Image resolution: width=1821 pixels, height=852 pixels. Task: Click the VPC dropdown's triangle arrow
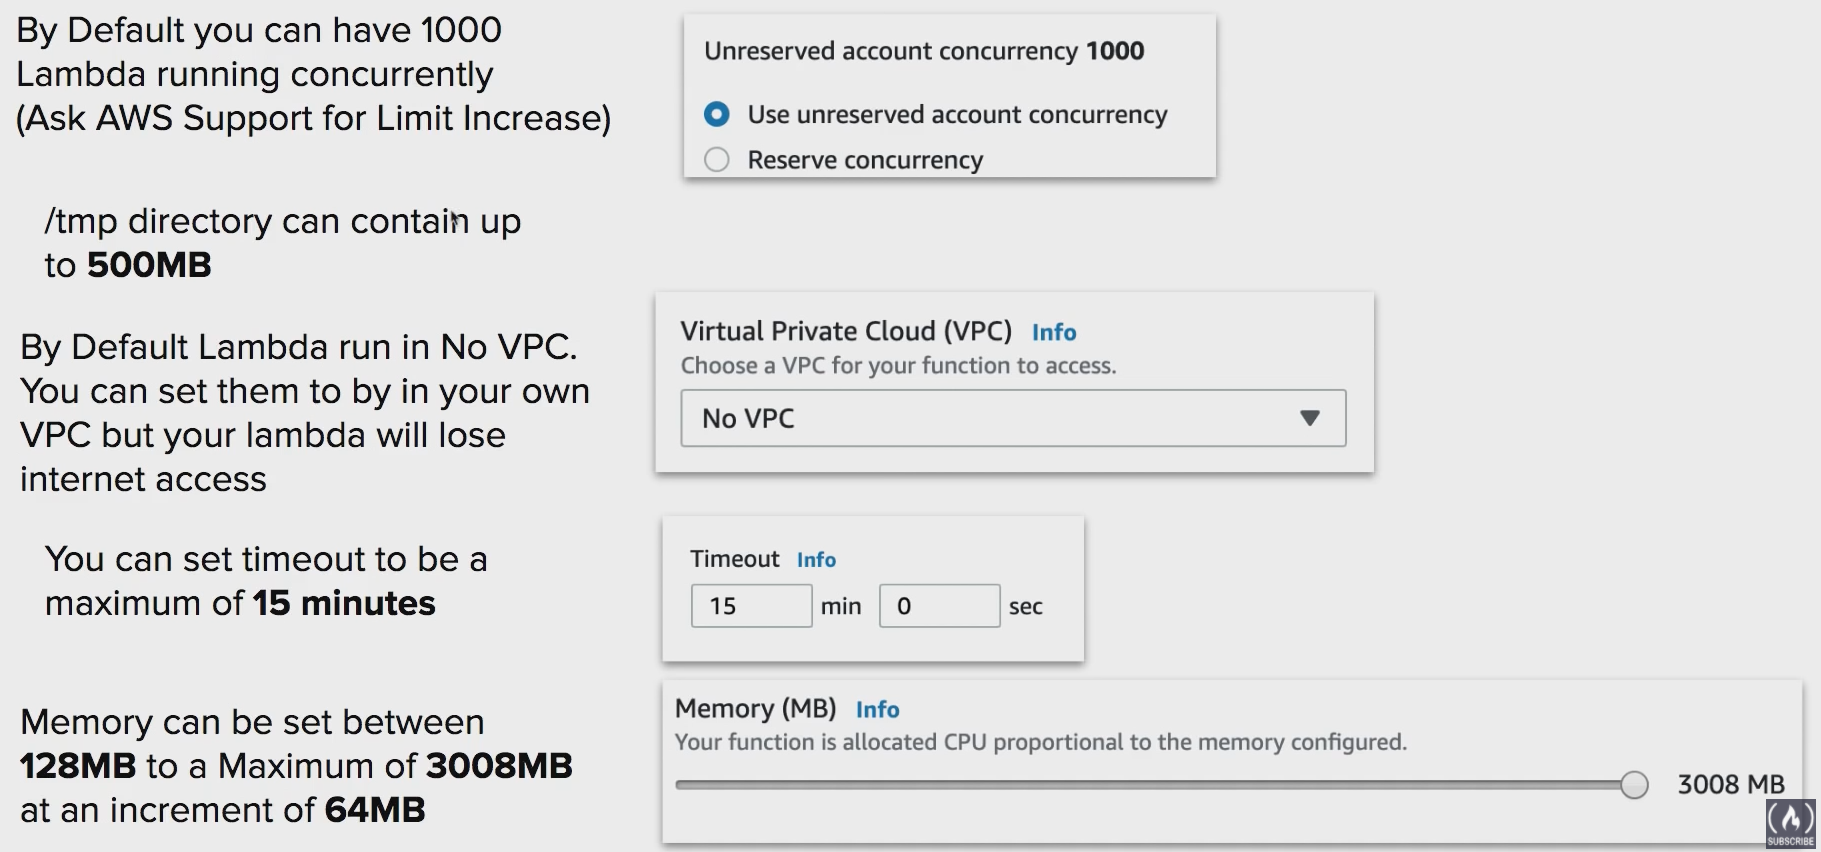pyautogui.click(x=1309, y=418)
